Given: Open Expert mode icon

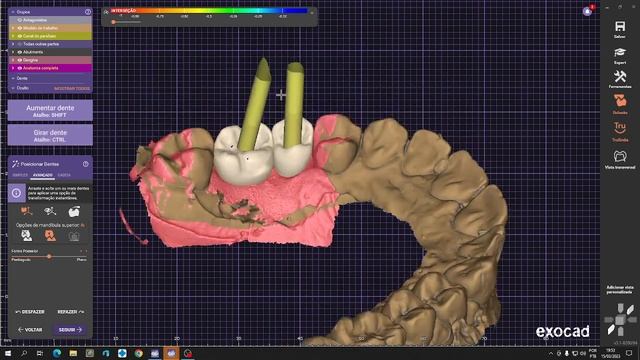Looking at the screenshot, I should point(620,52).
